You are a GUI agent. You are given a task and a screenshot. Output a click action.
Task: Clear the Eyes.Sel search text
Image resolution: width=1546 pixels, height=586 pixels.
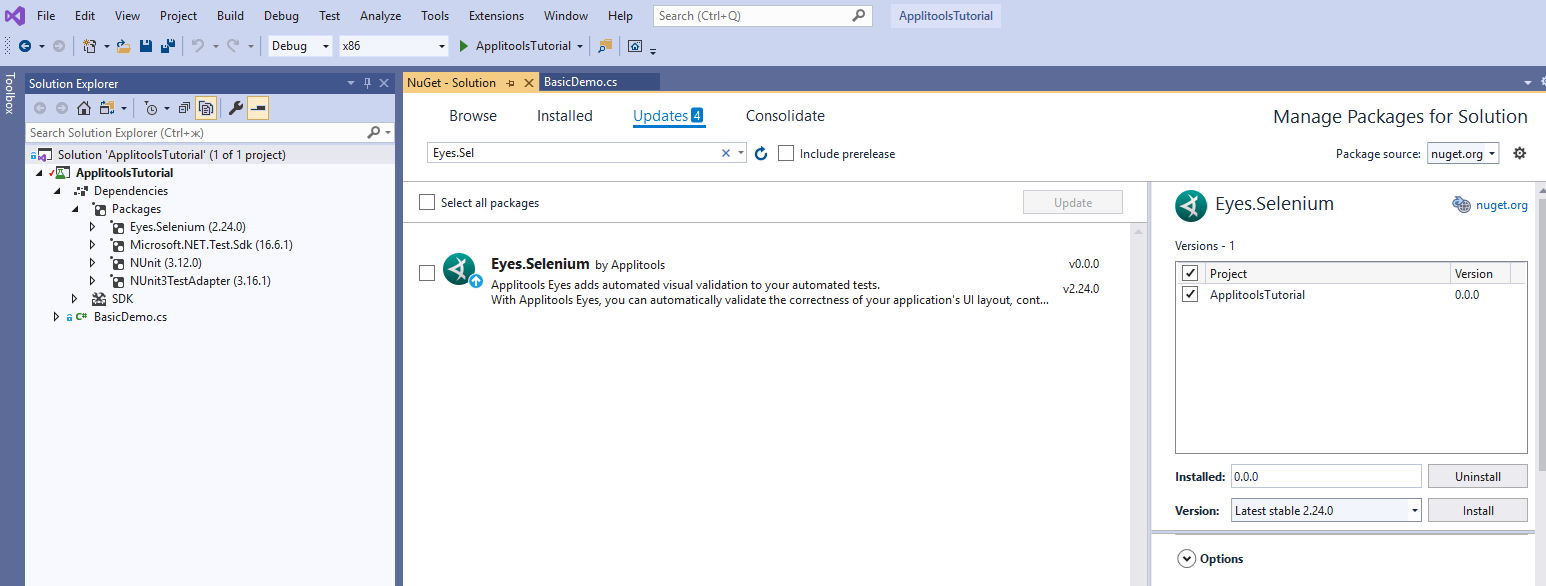[726, 153]
